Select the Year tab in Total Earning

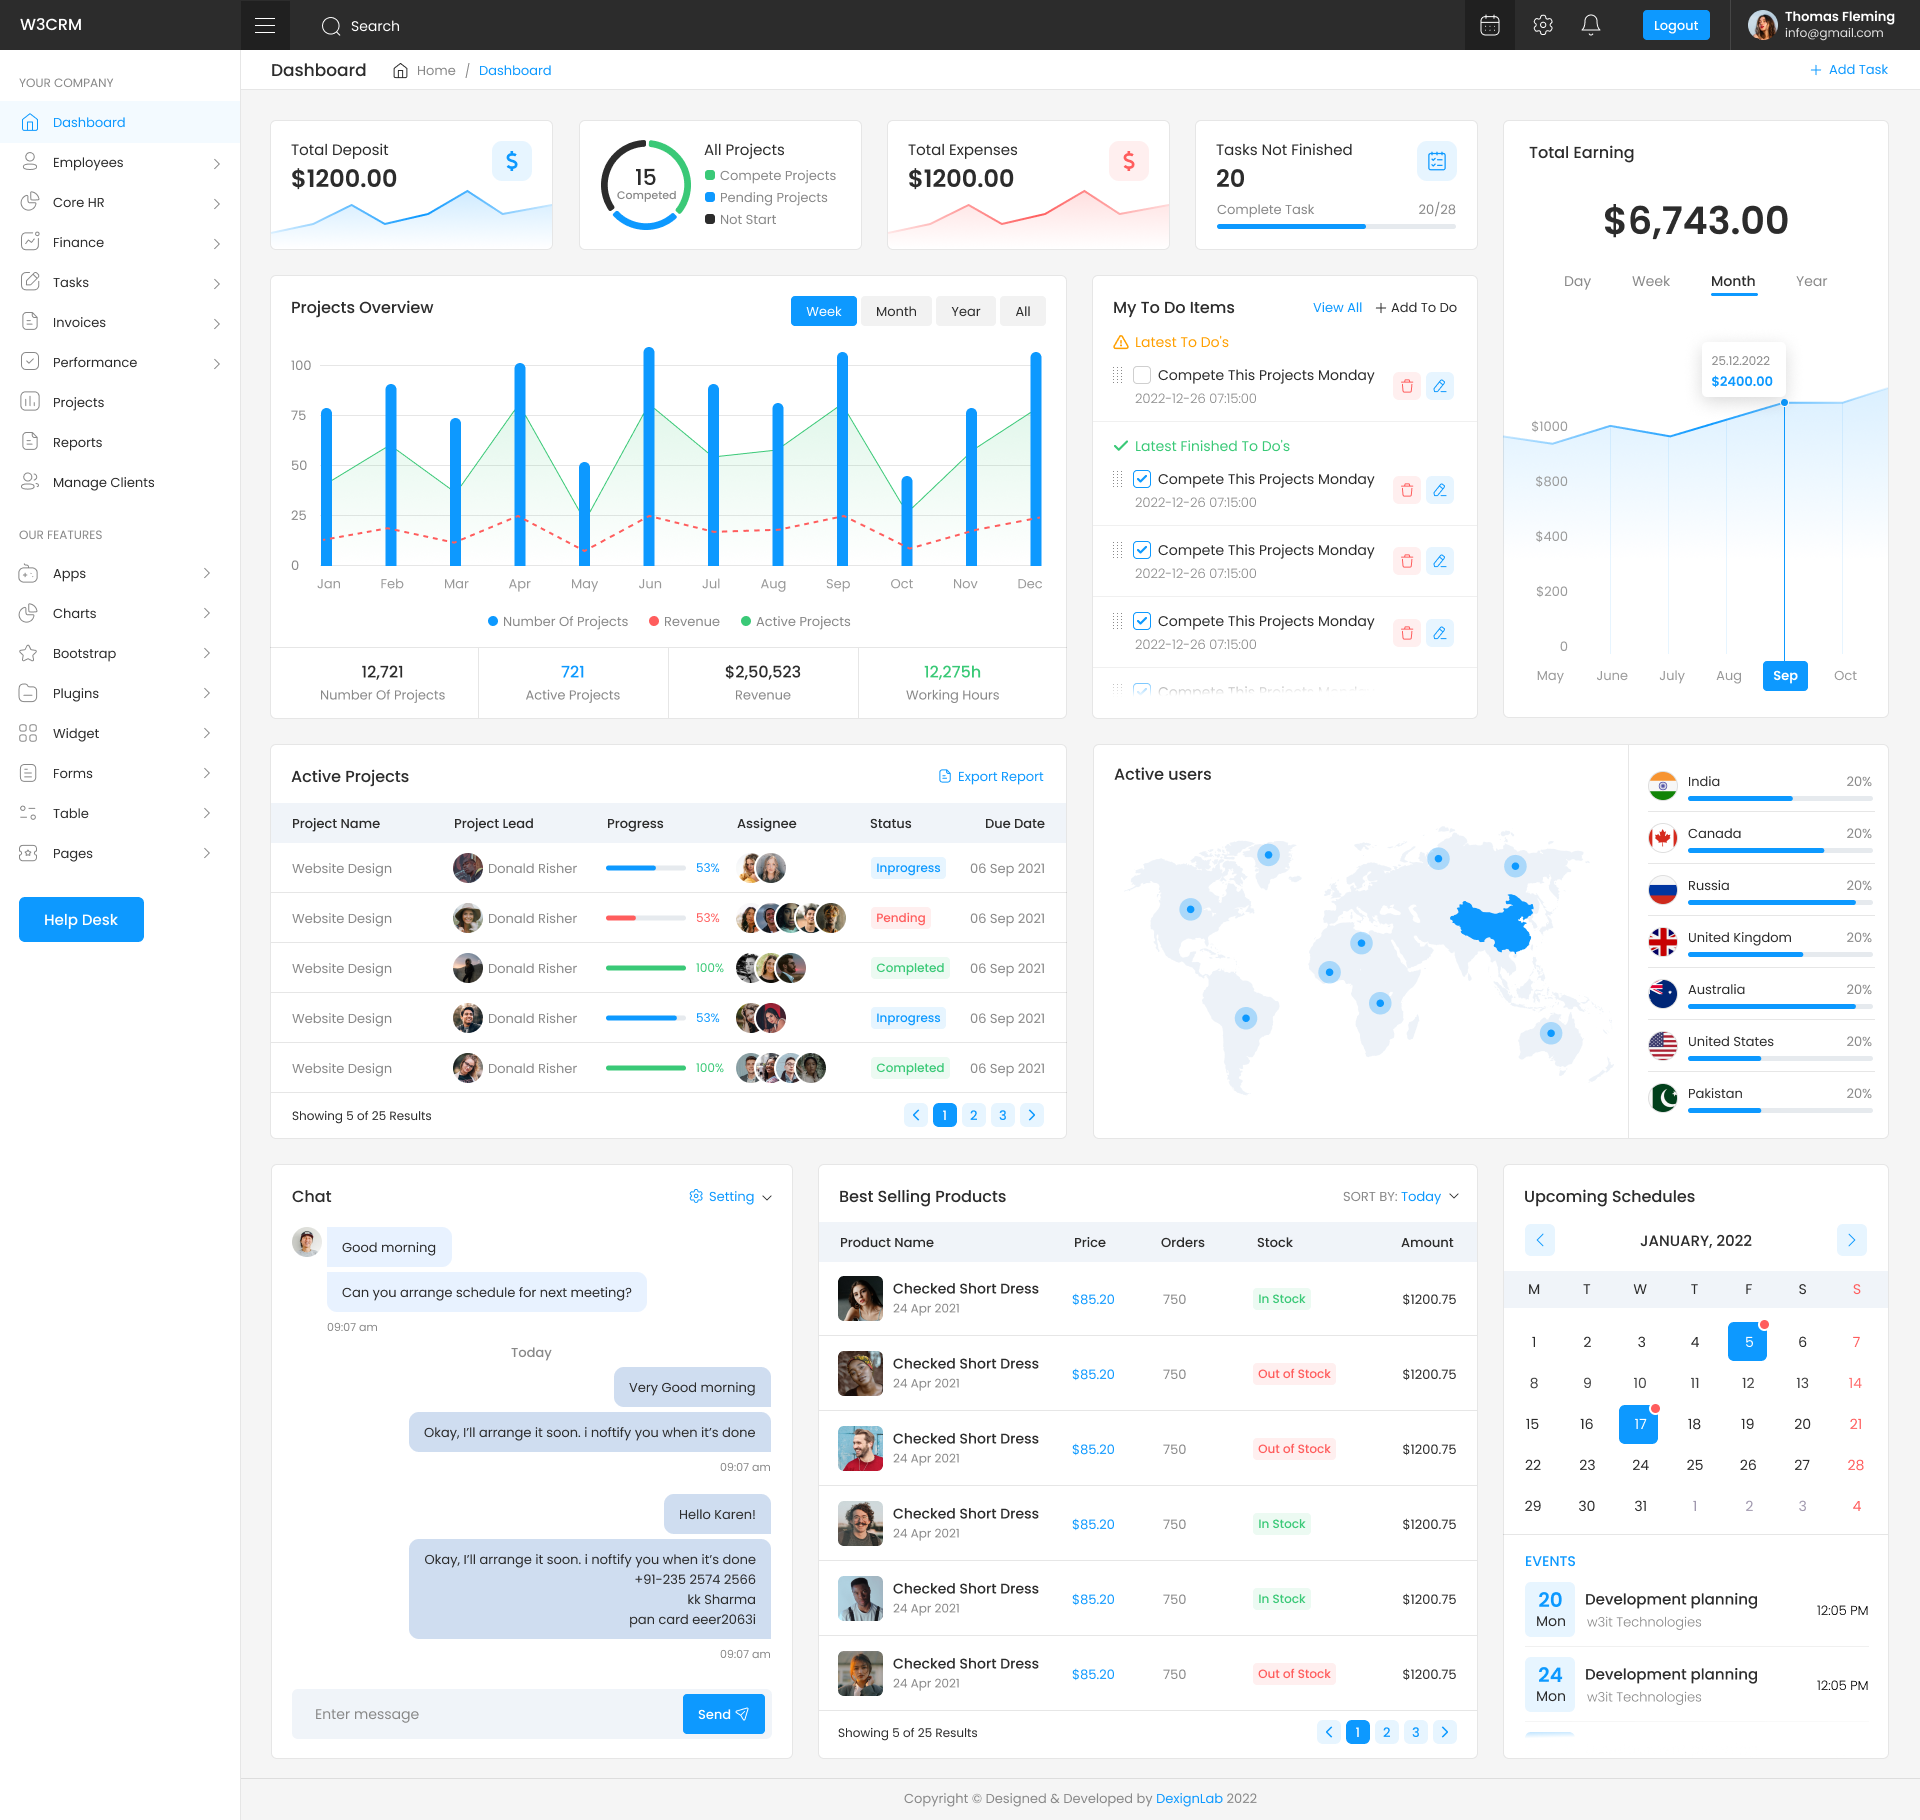pos(1811,281)
